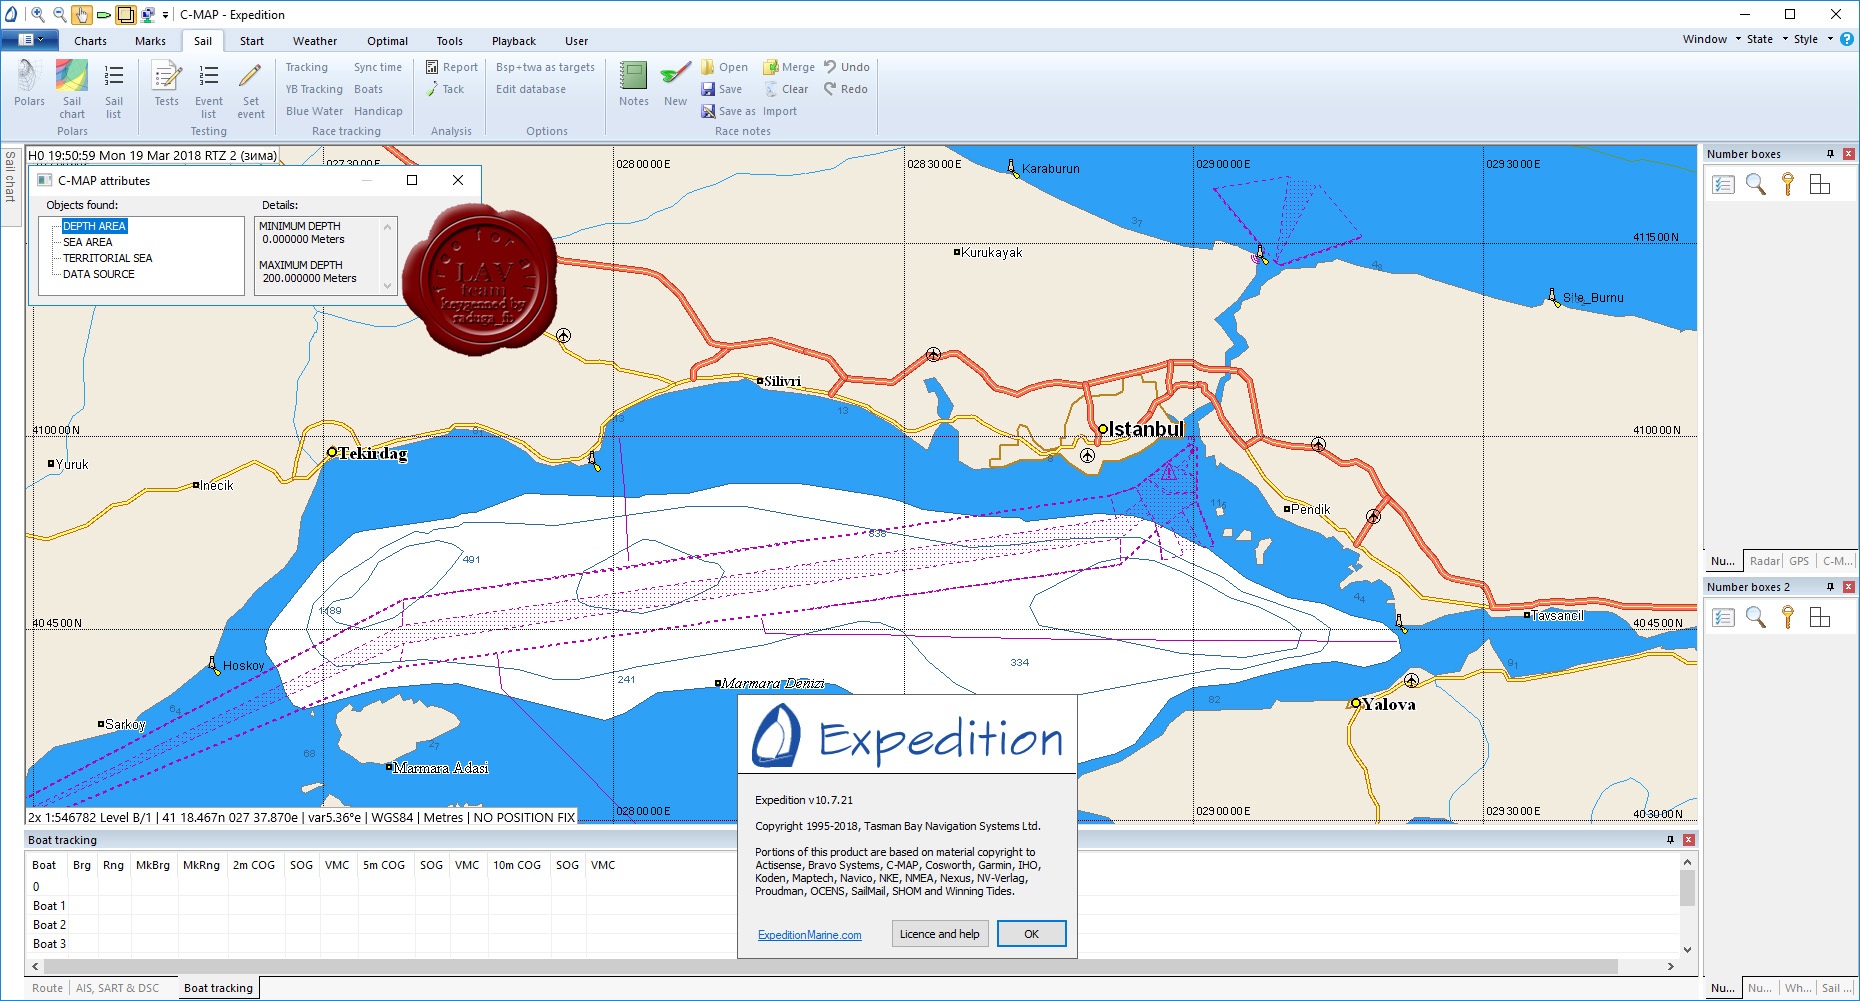1860x1001 pixels.
Task: Switch to the Optimal ribbon tab
Action: tap(387, 41)
